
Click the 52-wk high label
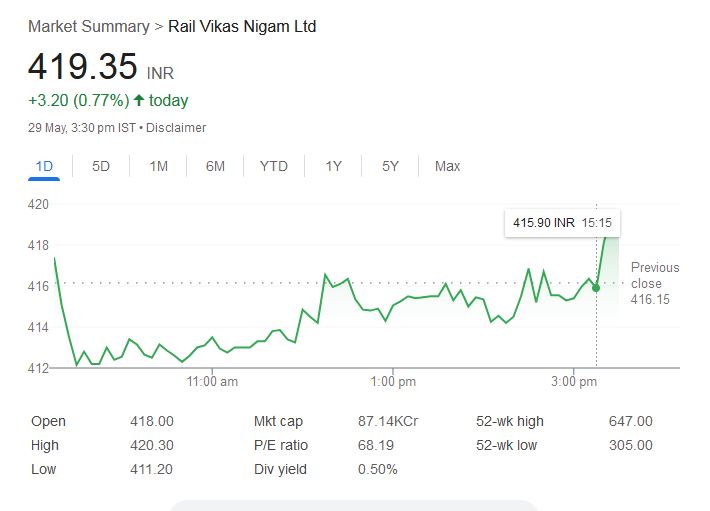[510, 422]
